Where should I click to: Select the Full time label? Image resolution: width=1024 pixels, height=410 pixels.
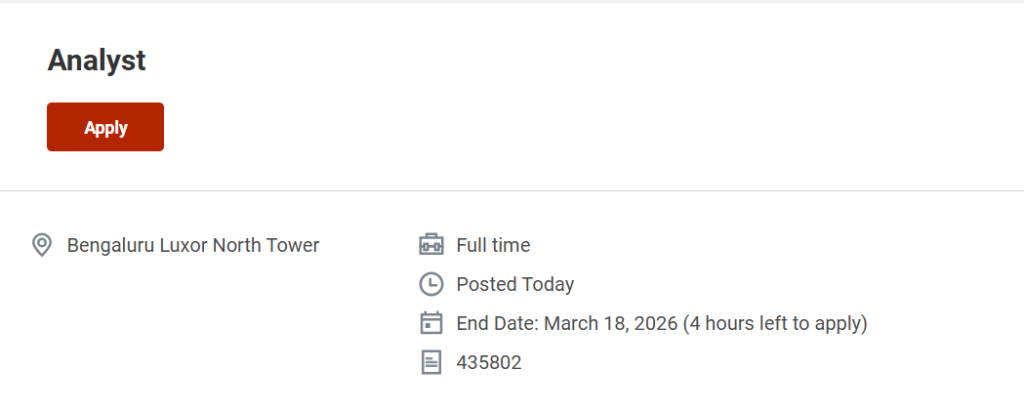click(493, 245)
